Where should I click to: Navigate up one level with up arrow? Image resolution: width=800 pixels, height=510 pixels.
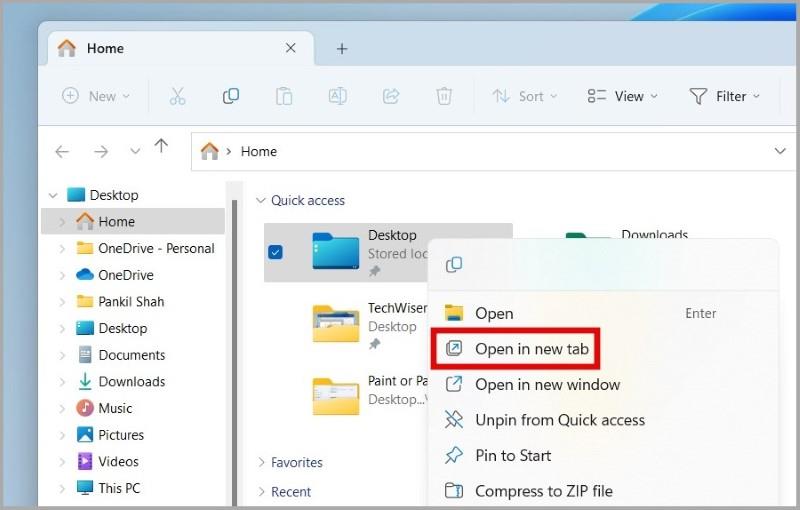(161, 146)
